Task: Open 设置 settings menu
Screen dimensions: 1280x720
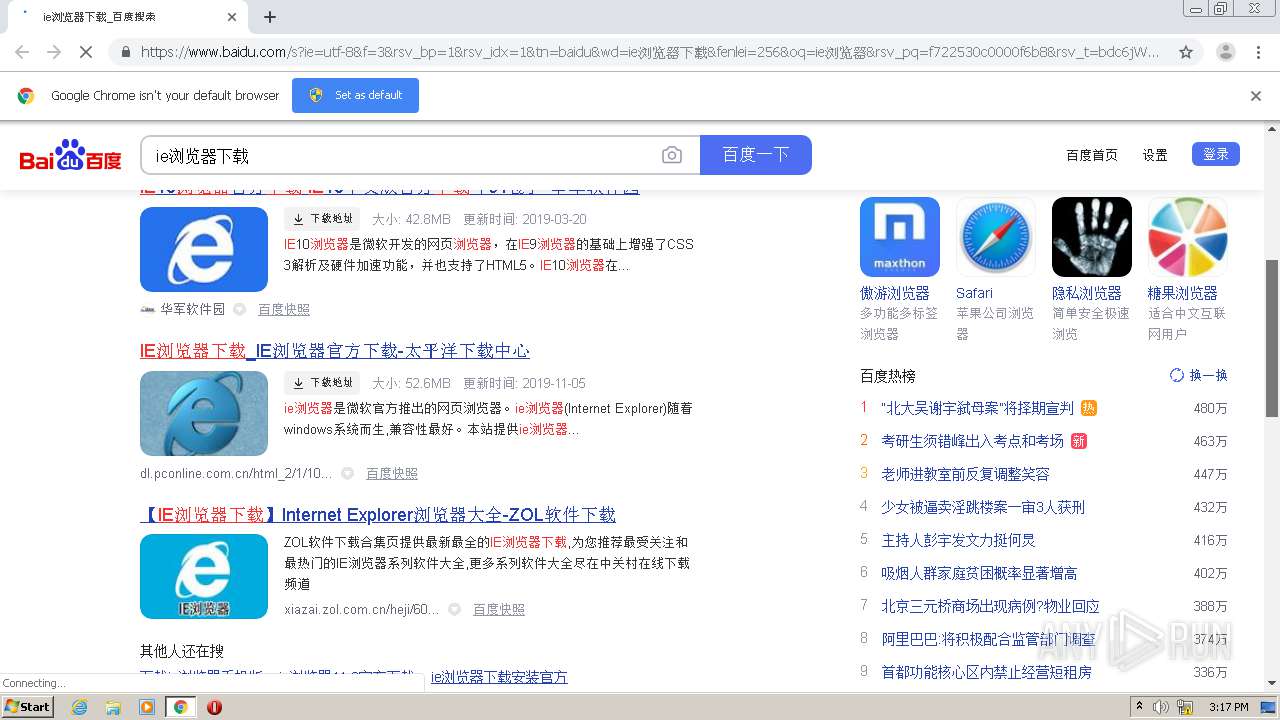Action: point(1155,155)
